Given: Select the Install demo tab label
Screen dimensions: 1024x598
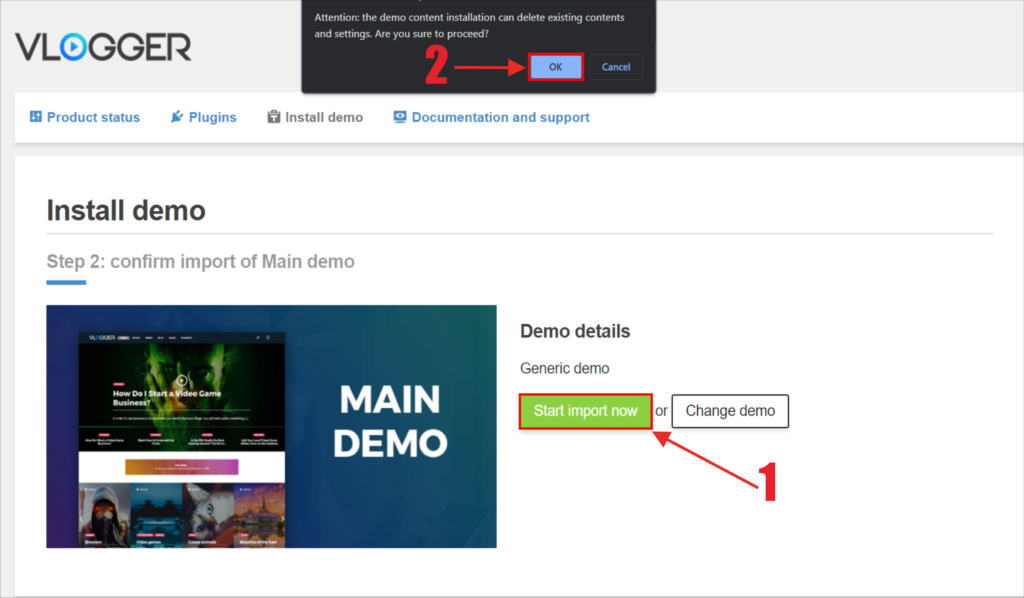Looking at the screenshot, I should coord(324,117).
